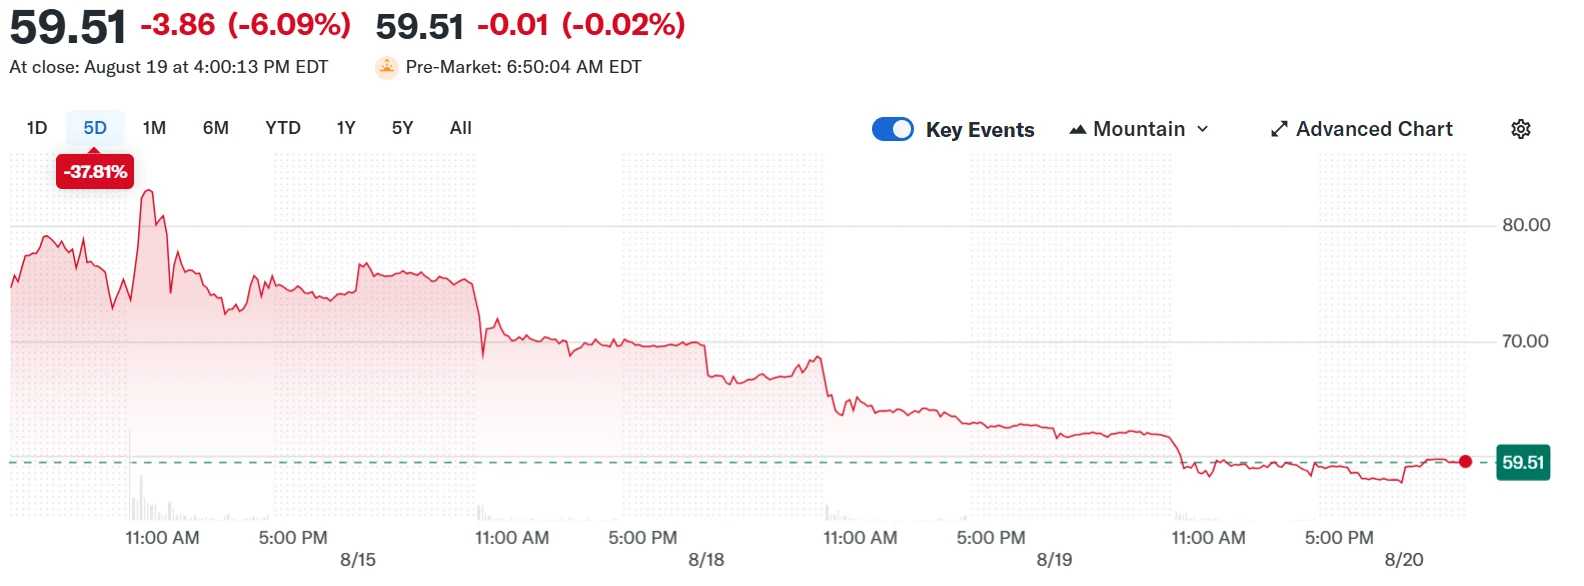Show the YTD range
Screen dimensions: 1584x586
283,128
